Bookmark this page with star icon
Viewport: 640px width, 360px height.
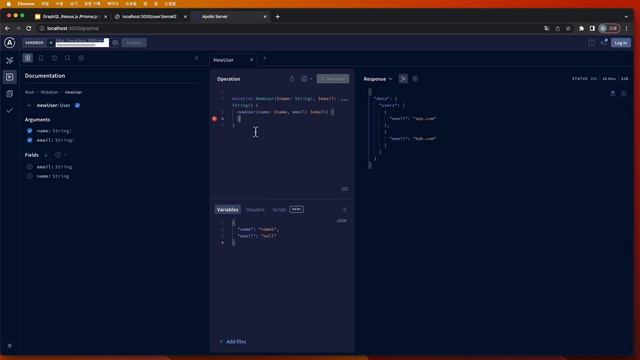[568, 29]
